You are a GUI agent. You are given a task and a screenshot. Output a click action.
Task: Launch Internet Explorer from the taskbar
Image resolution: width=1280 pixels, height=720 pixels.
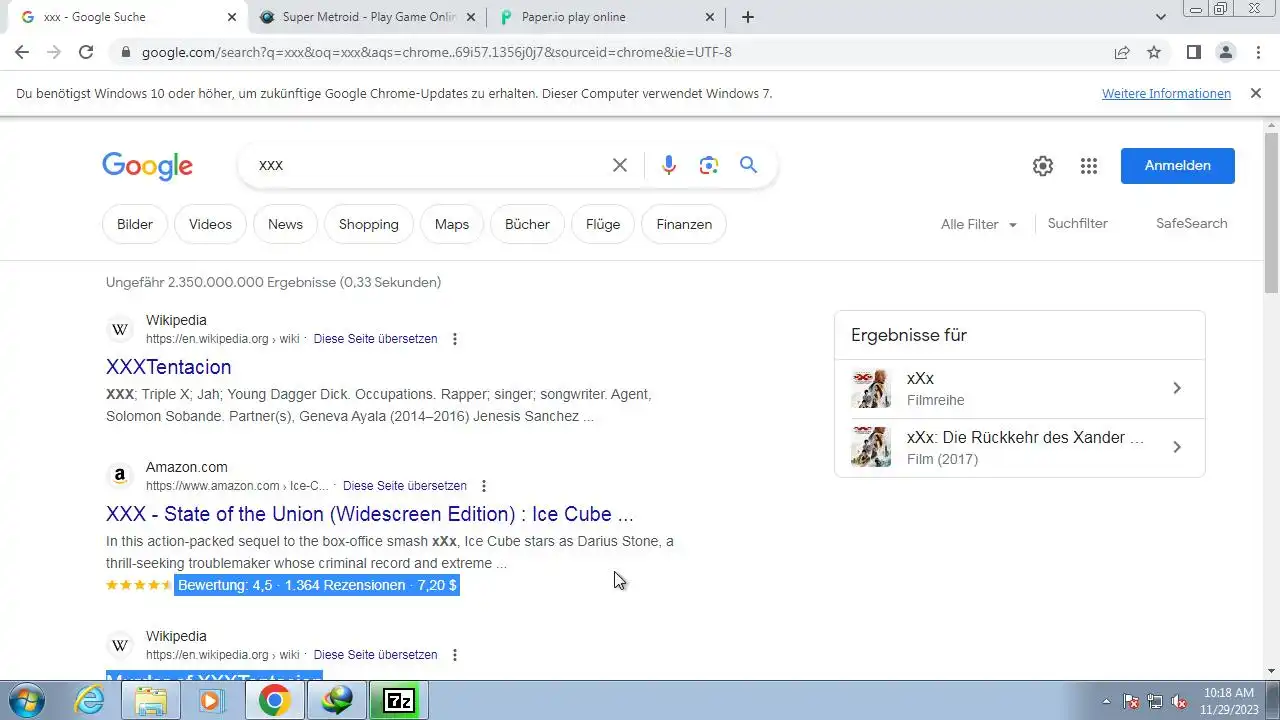90,701
